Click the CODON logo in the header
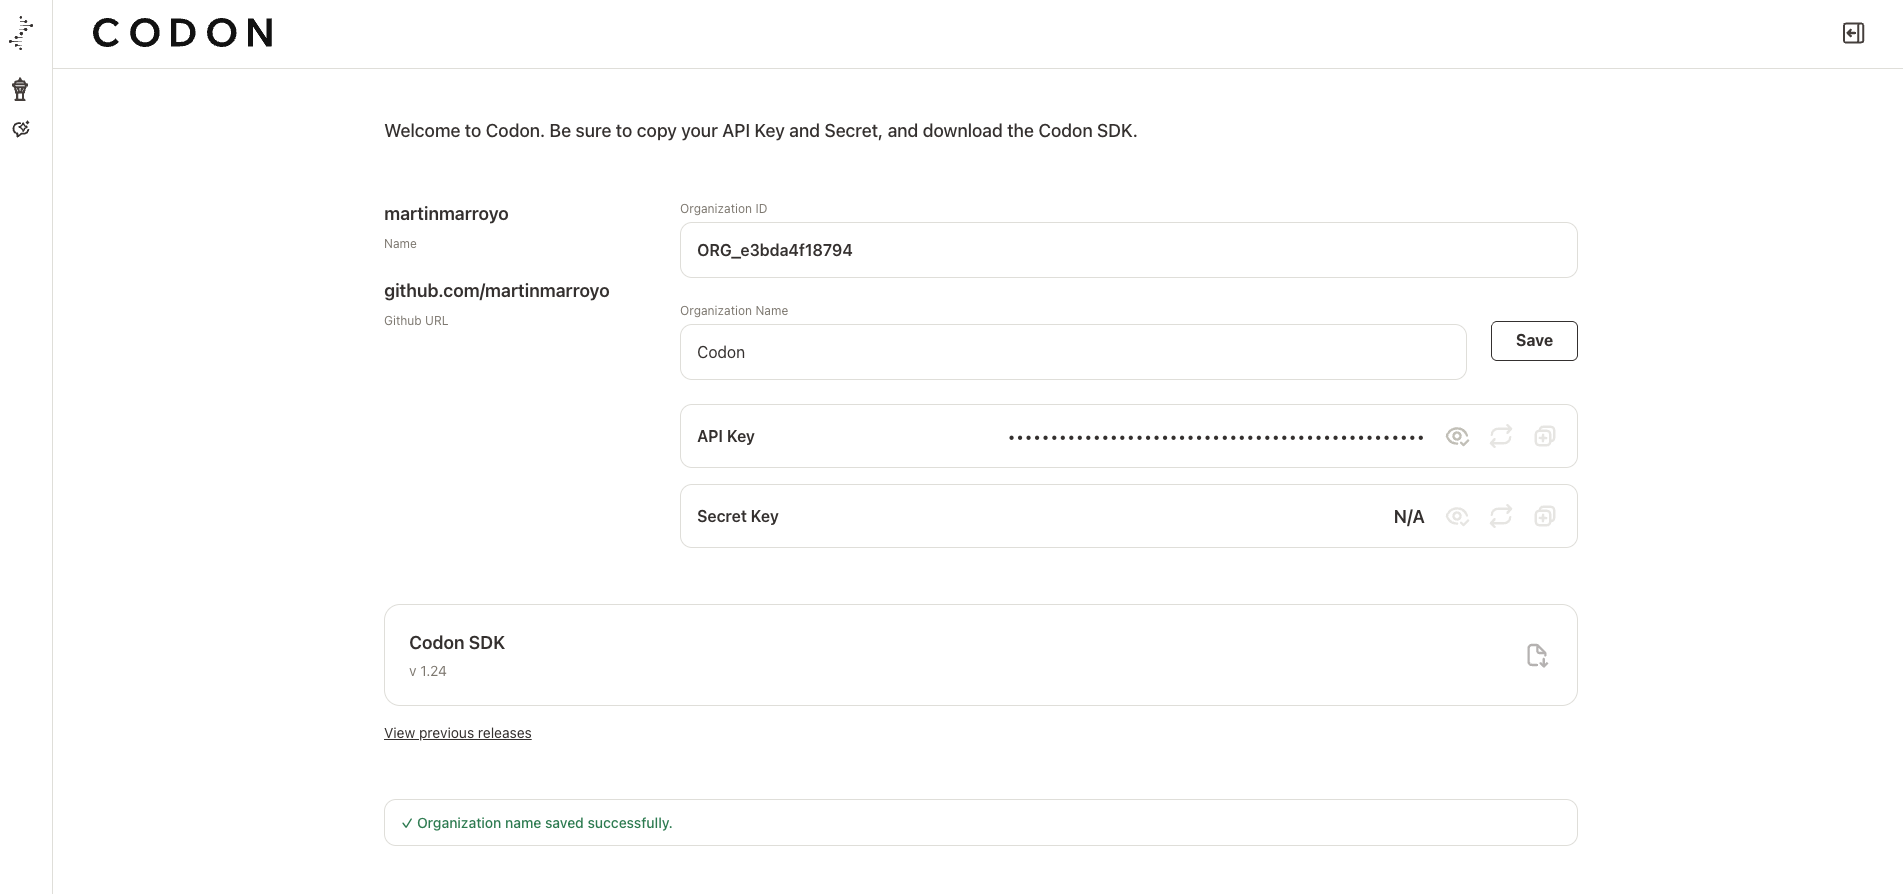1903x894 pixels. 183,33
